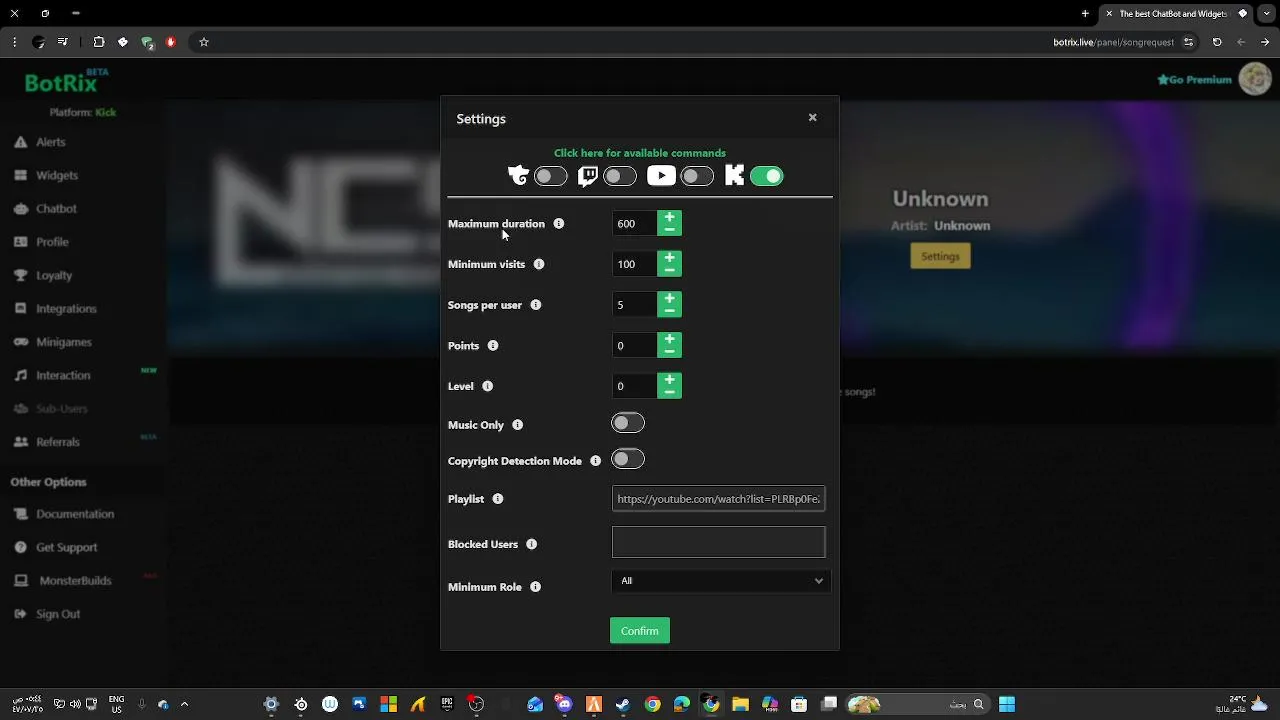Click Points stepper buttons

coord(669,345)
